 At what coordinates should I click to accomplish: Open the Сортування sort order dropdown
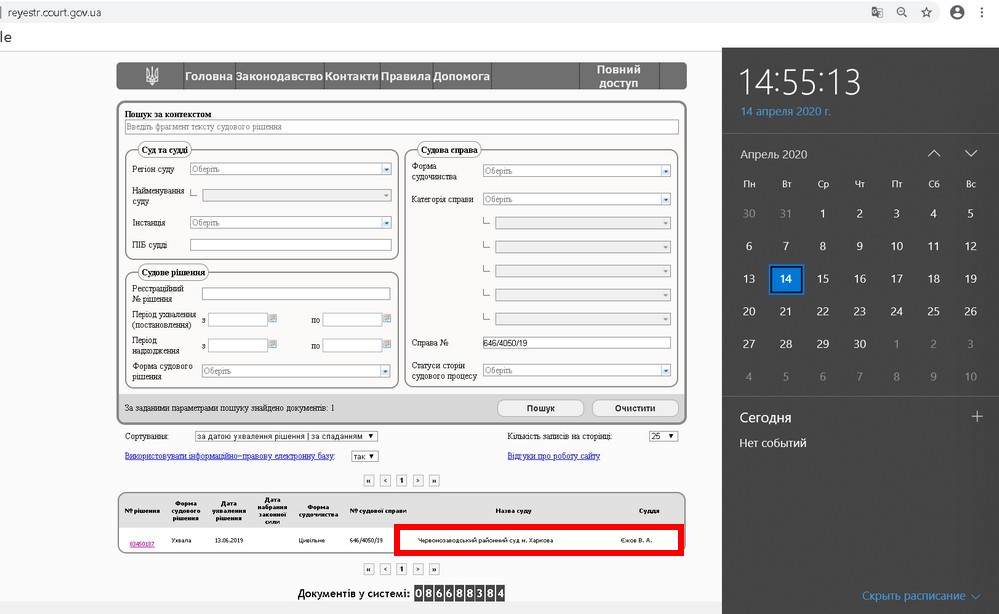coord(286,436)
